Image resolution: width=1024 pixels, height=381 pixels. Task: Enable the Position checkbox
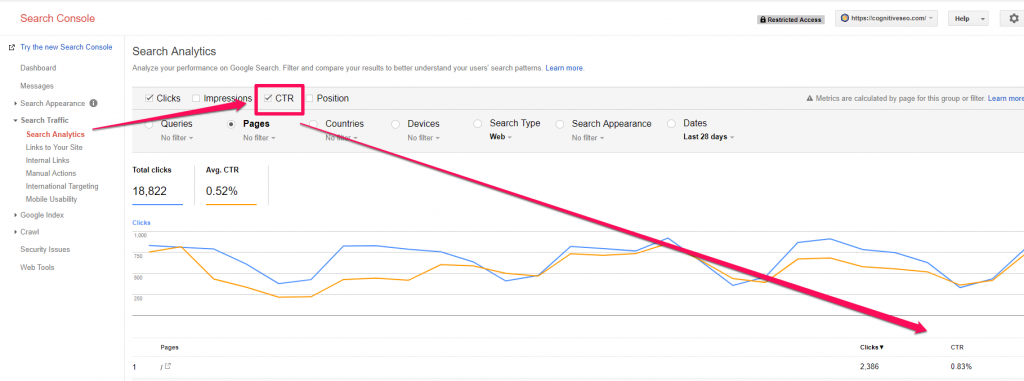click(310, 98)
